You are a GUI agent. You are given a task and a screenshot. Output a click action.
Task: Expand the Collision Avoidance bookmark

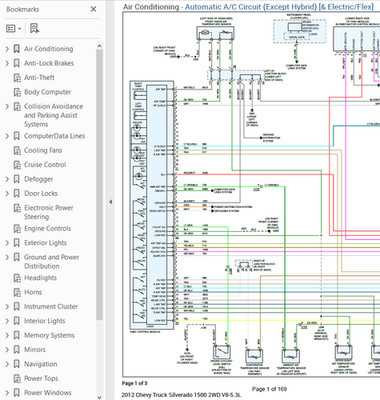tap(7, 107)
